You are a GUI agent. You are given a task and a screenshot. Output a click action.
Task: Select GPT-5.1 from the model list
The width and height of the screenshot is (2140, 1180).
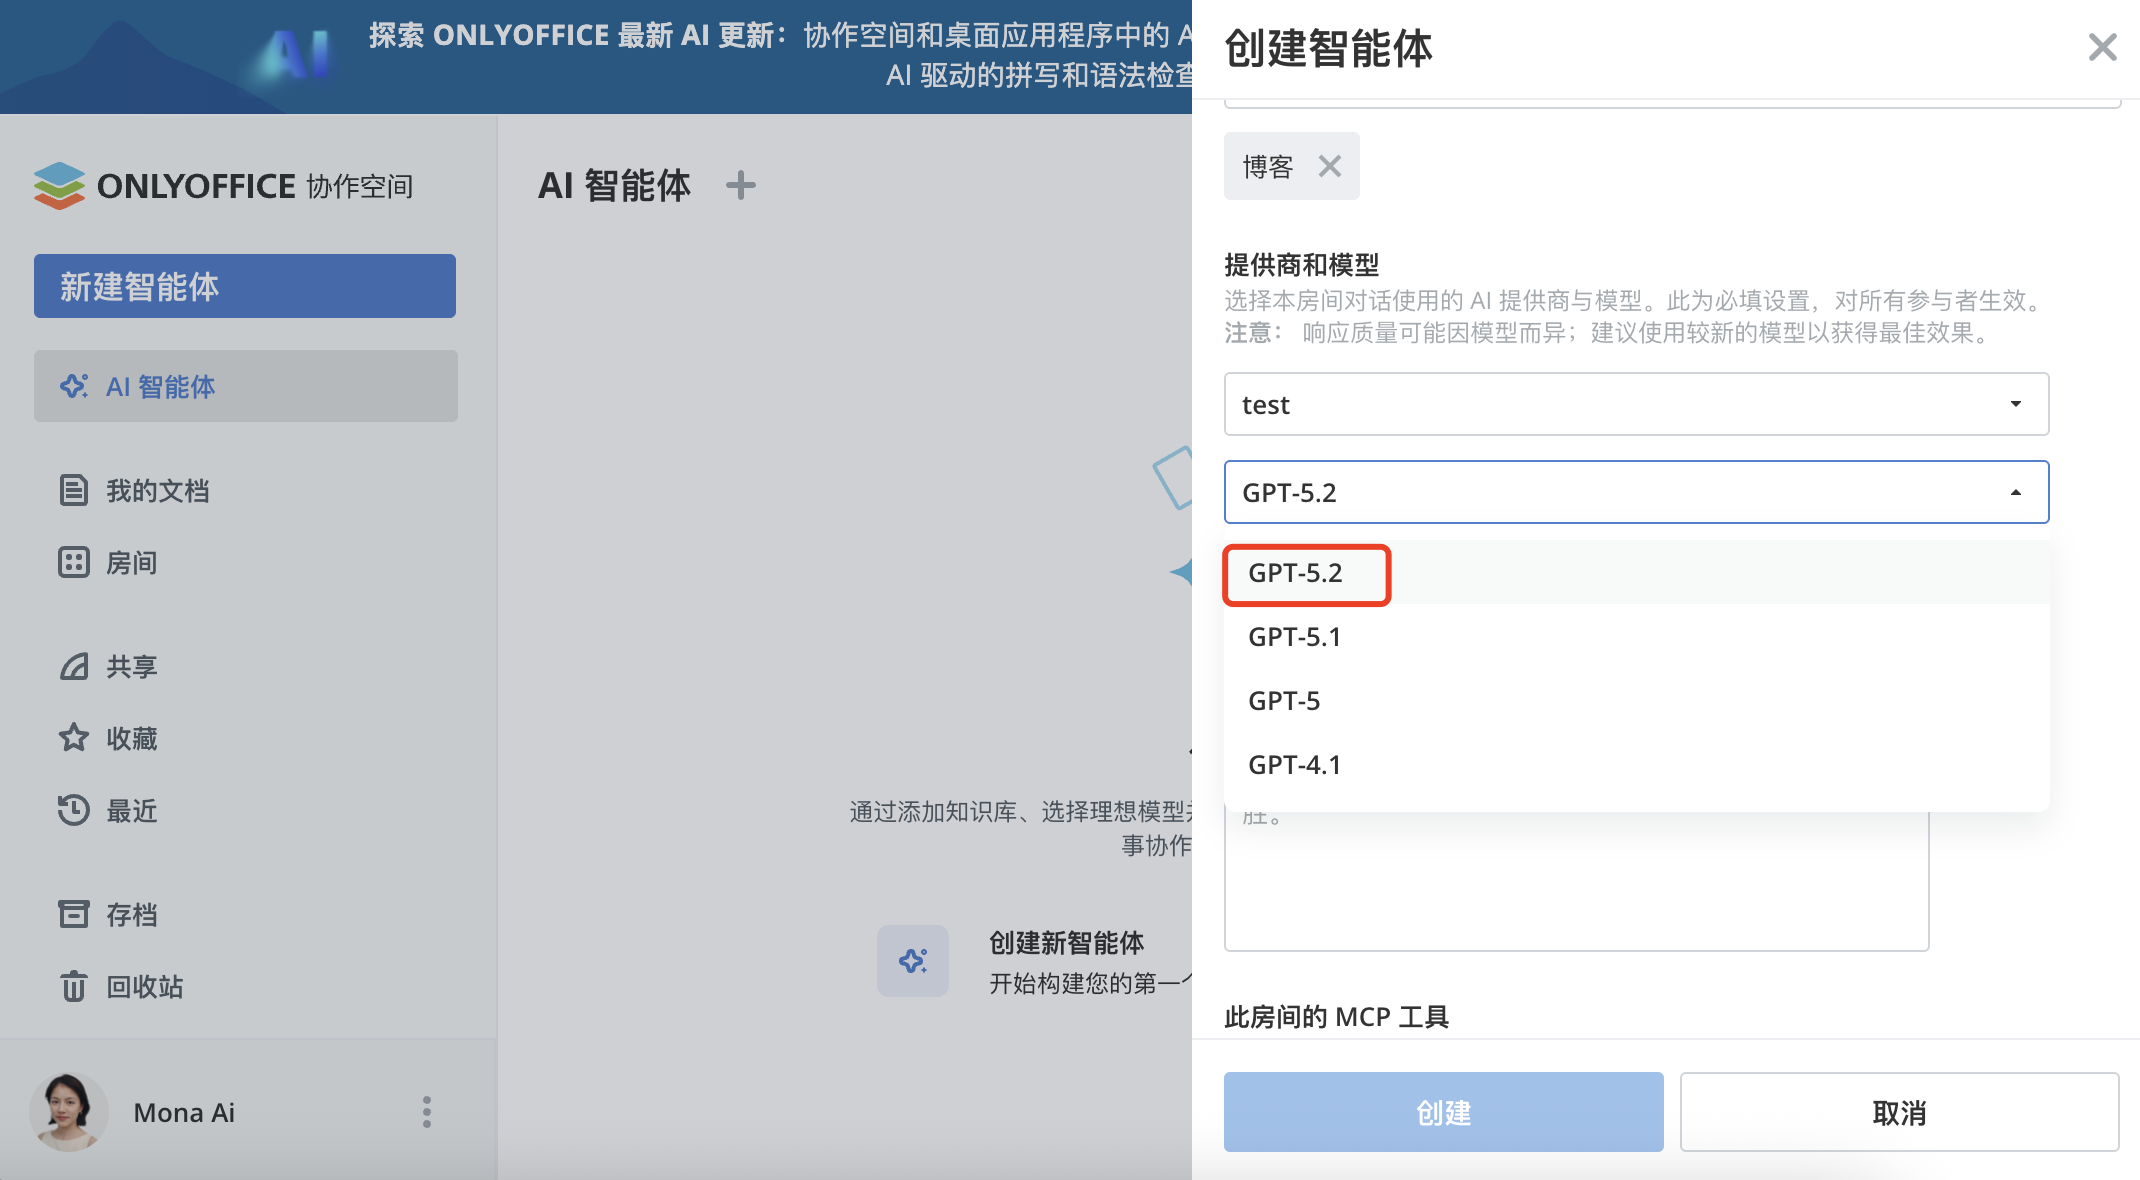coord(1294,636)
